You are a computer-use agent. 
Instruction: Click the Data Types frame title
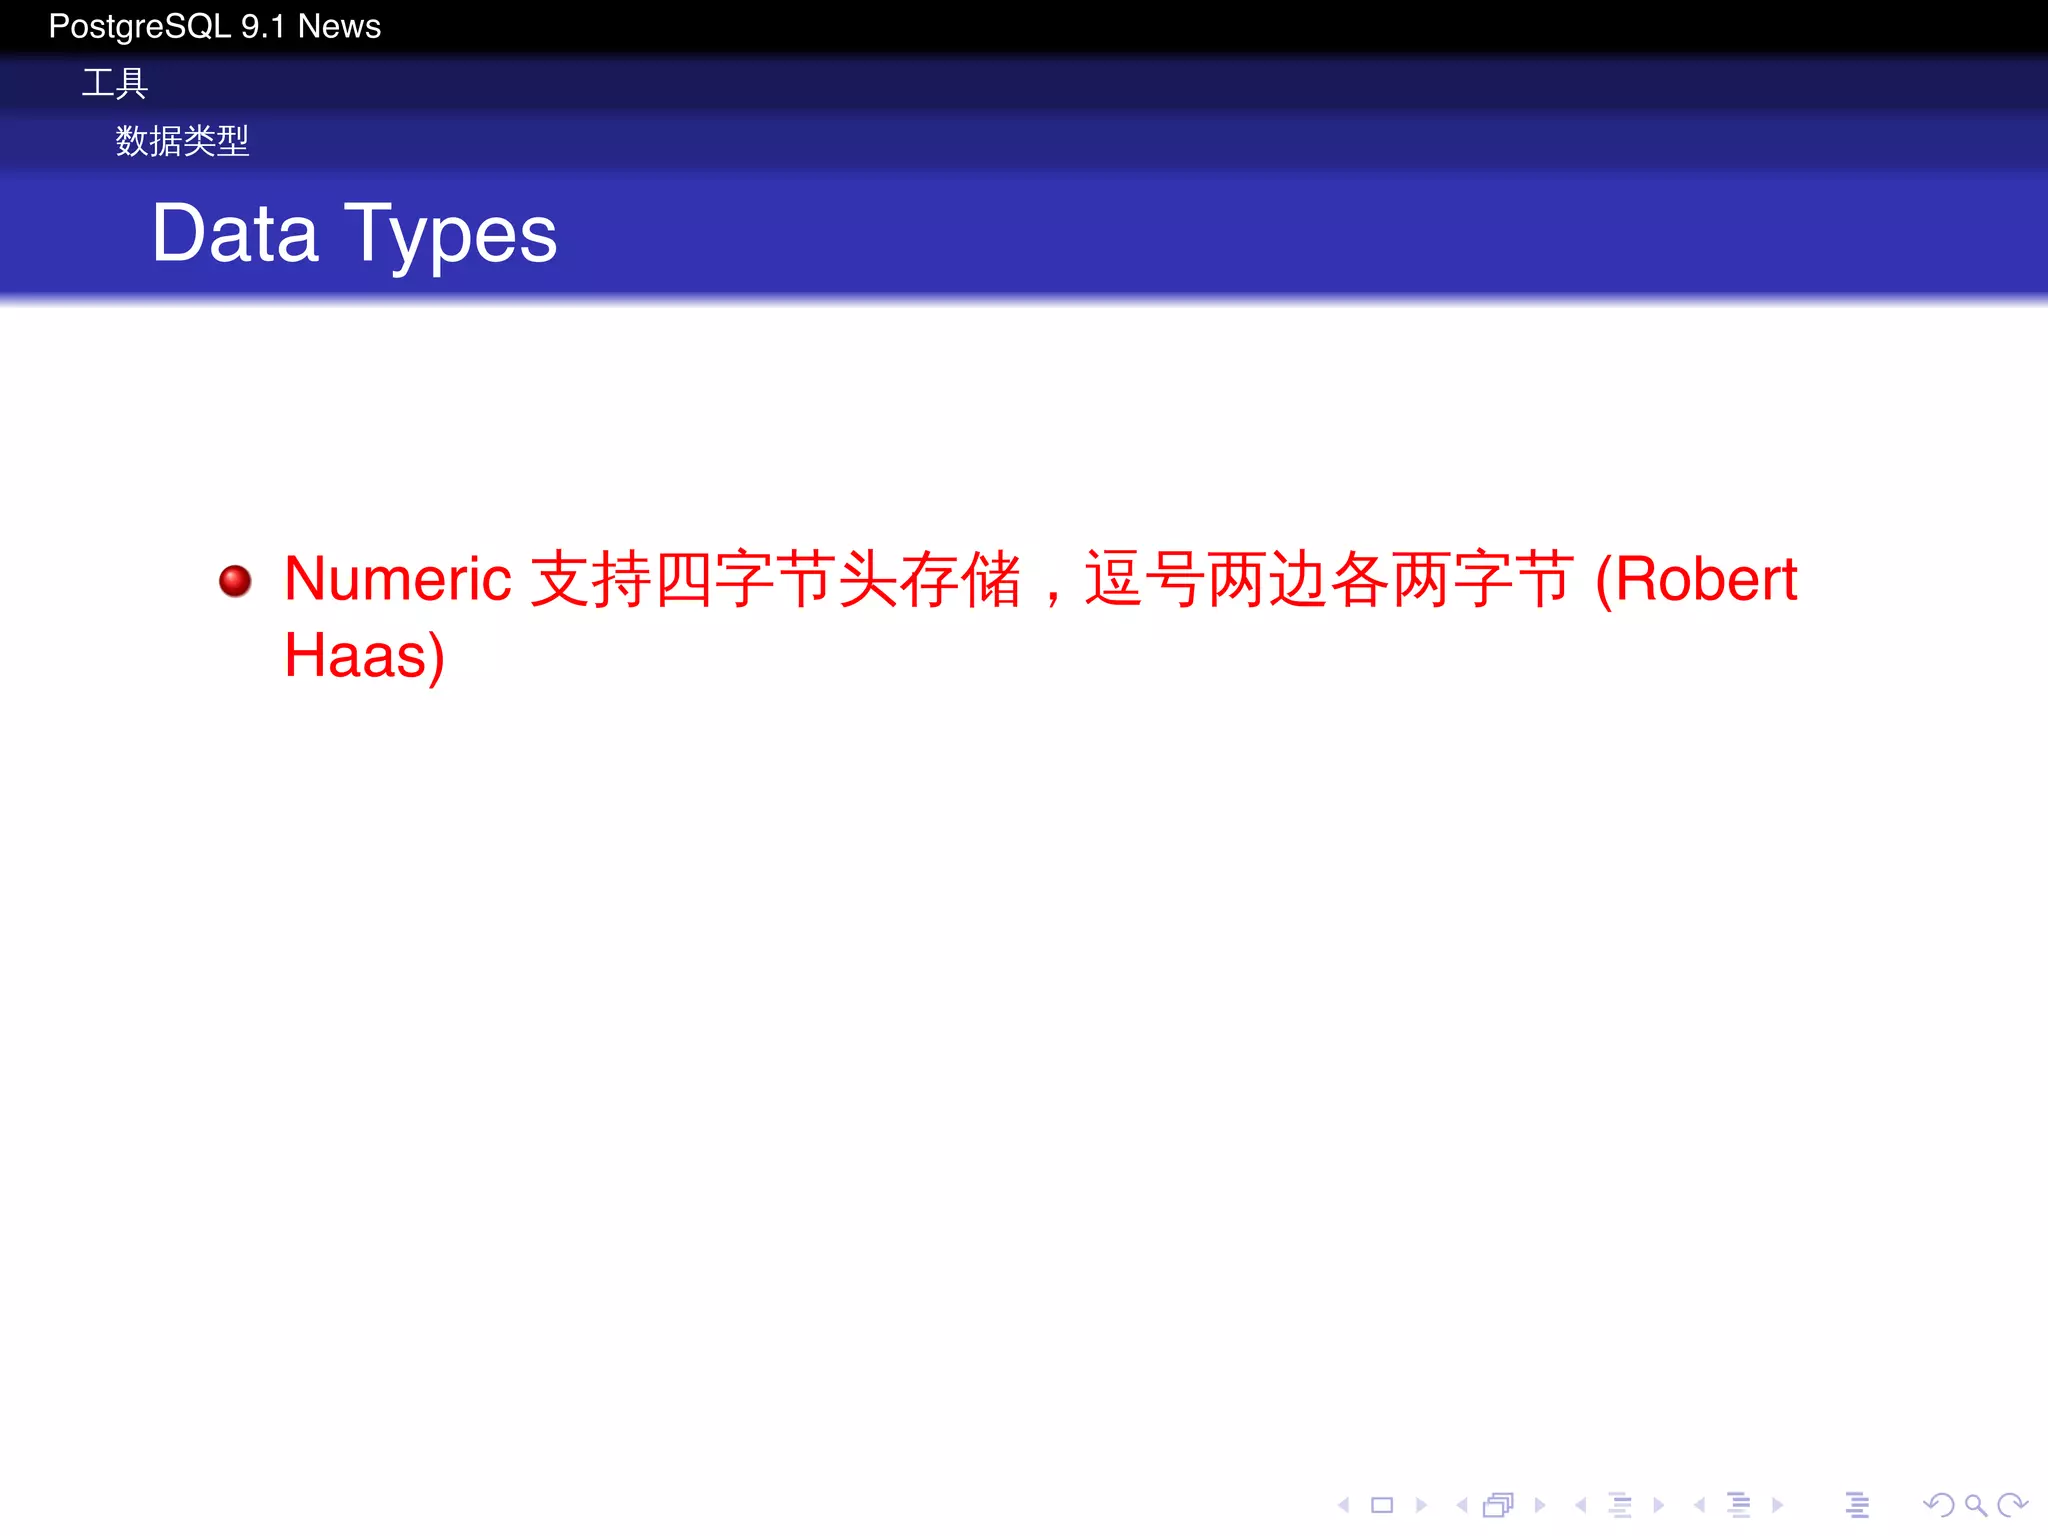point(354,235)
